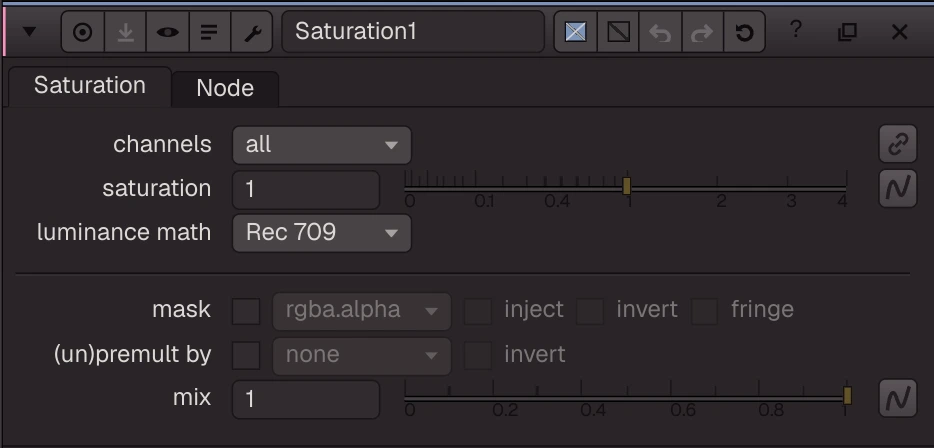Switch to the Node tab

225,89
